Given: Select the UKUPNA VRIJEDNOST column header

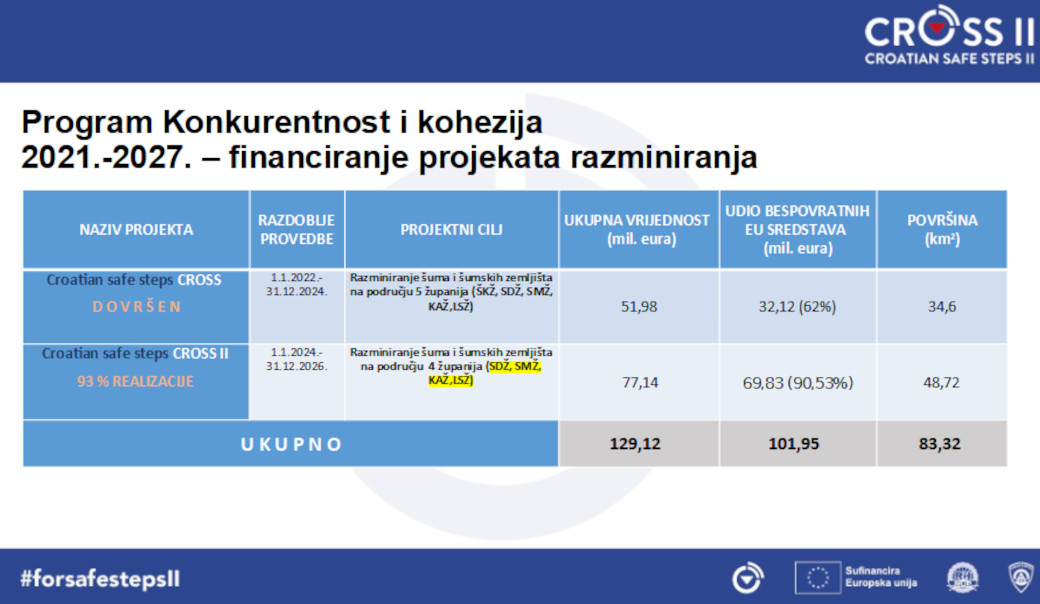Looking at the screenshot, I should [638, 229].
